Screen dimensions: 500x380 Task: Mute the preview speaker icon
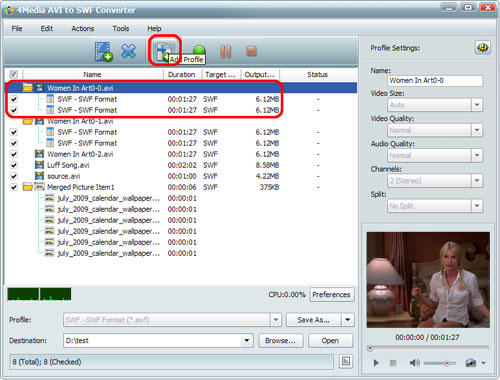pos(414,363)
